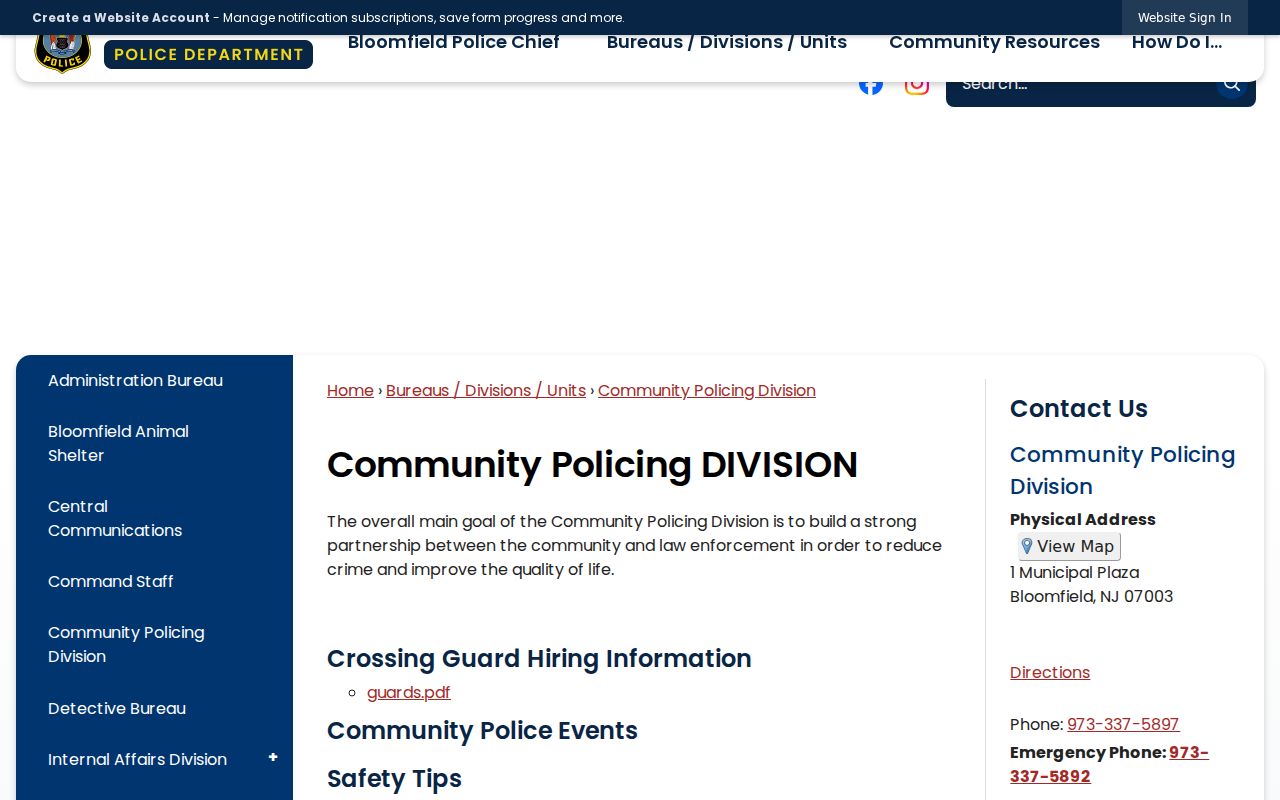Open the guards.pdf link
The image size is (1280, 800).
click(x=409, y=692)
